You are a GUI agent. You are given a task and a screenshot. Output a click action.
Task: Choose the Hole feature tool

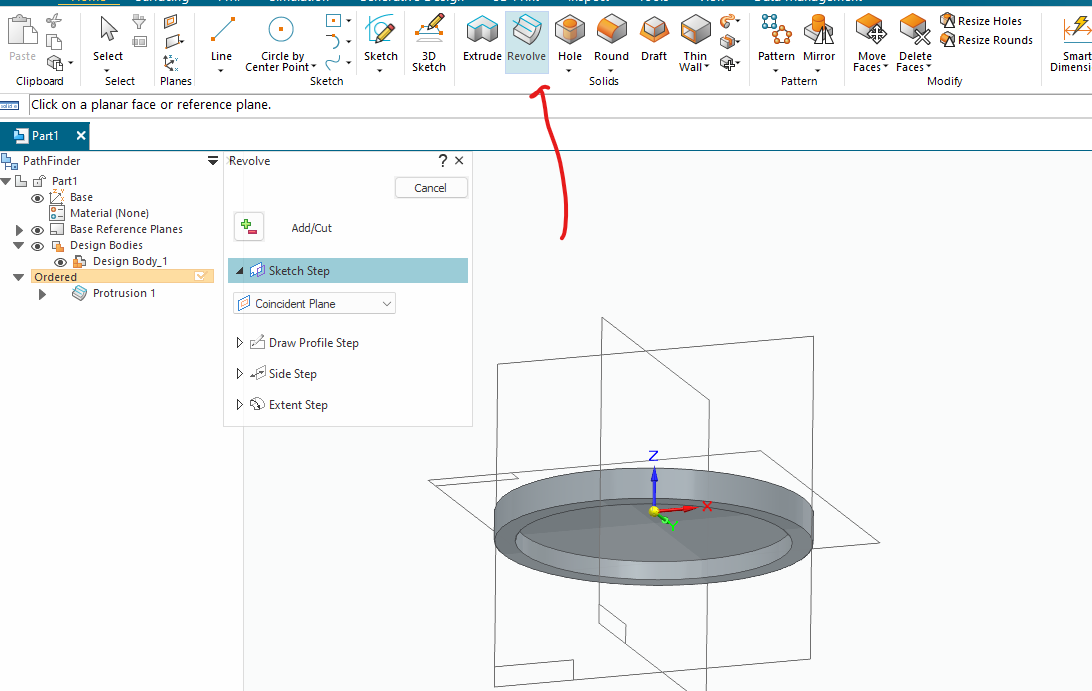coord(570,38)
